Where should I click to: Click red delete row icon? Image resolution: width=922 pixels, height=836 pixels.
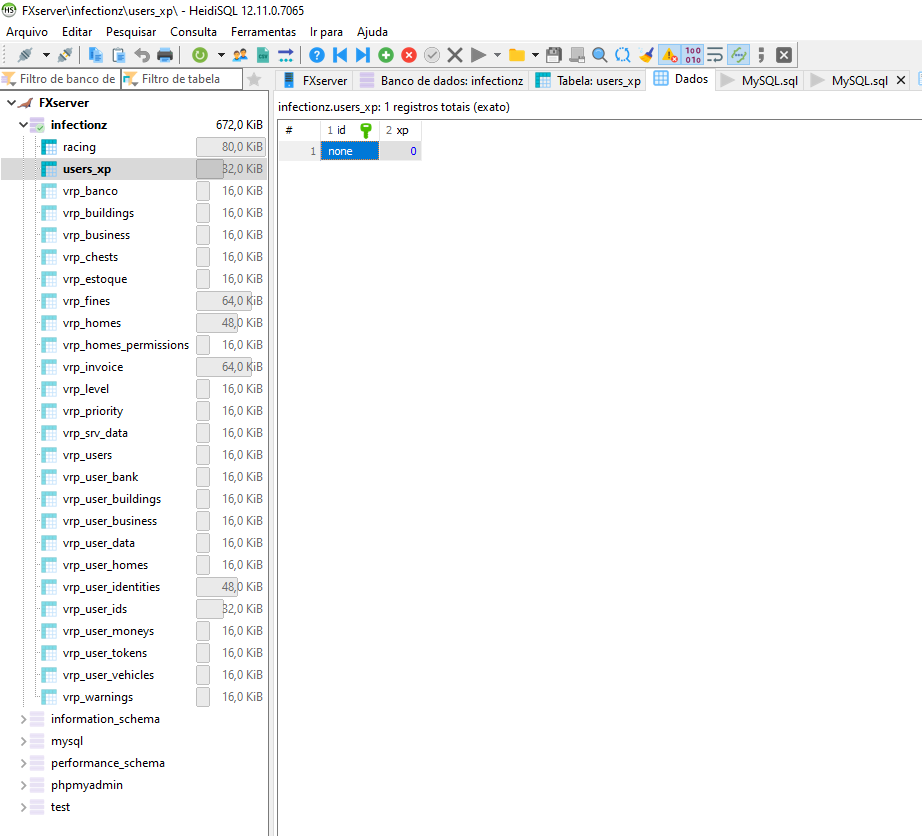pos(409,55)
